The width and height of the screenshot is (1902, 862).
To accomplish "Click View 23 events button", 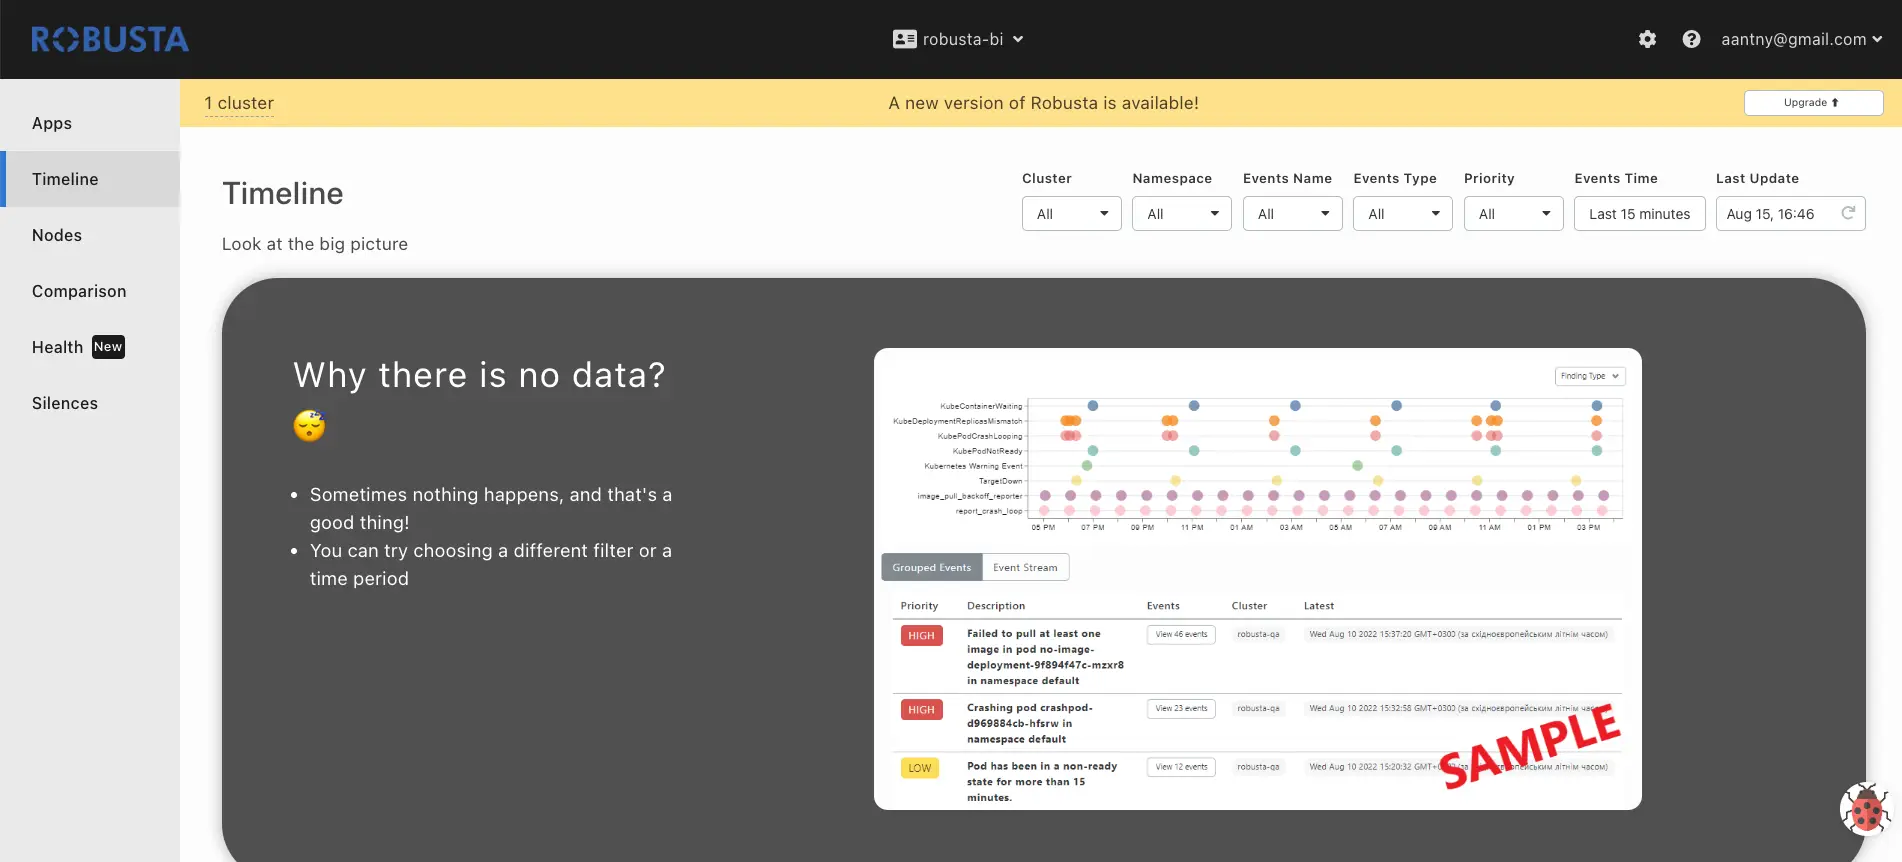I will [1181, 708].
